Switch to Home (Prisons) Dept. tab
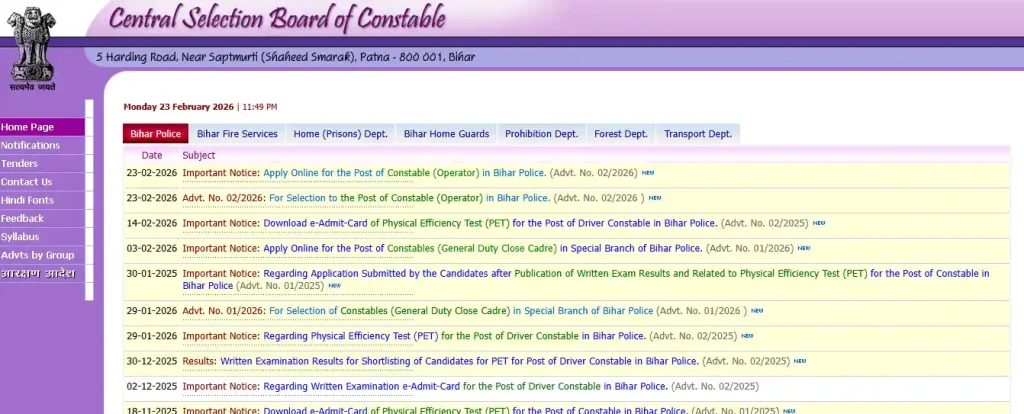 [340, 134]
